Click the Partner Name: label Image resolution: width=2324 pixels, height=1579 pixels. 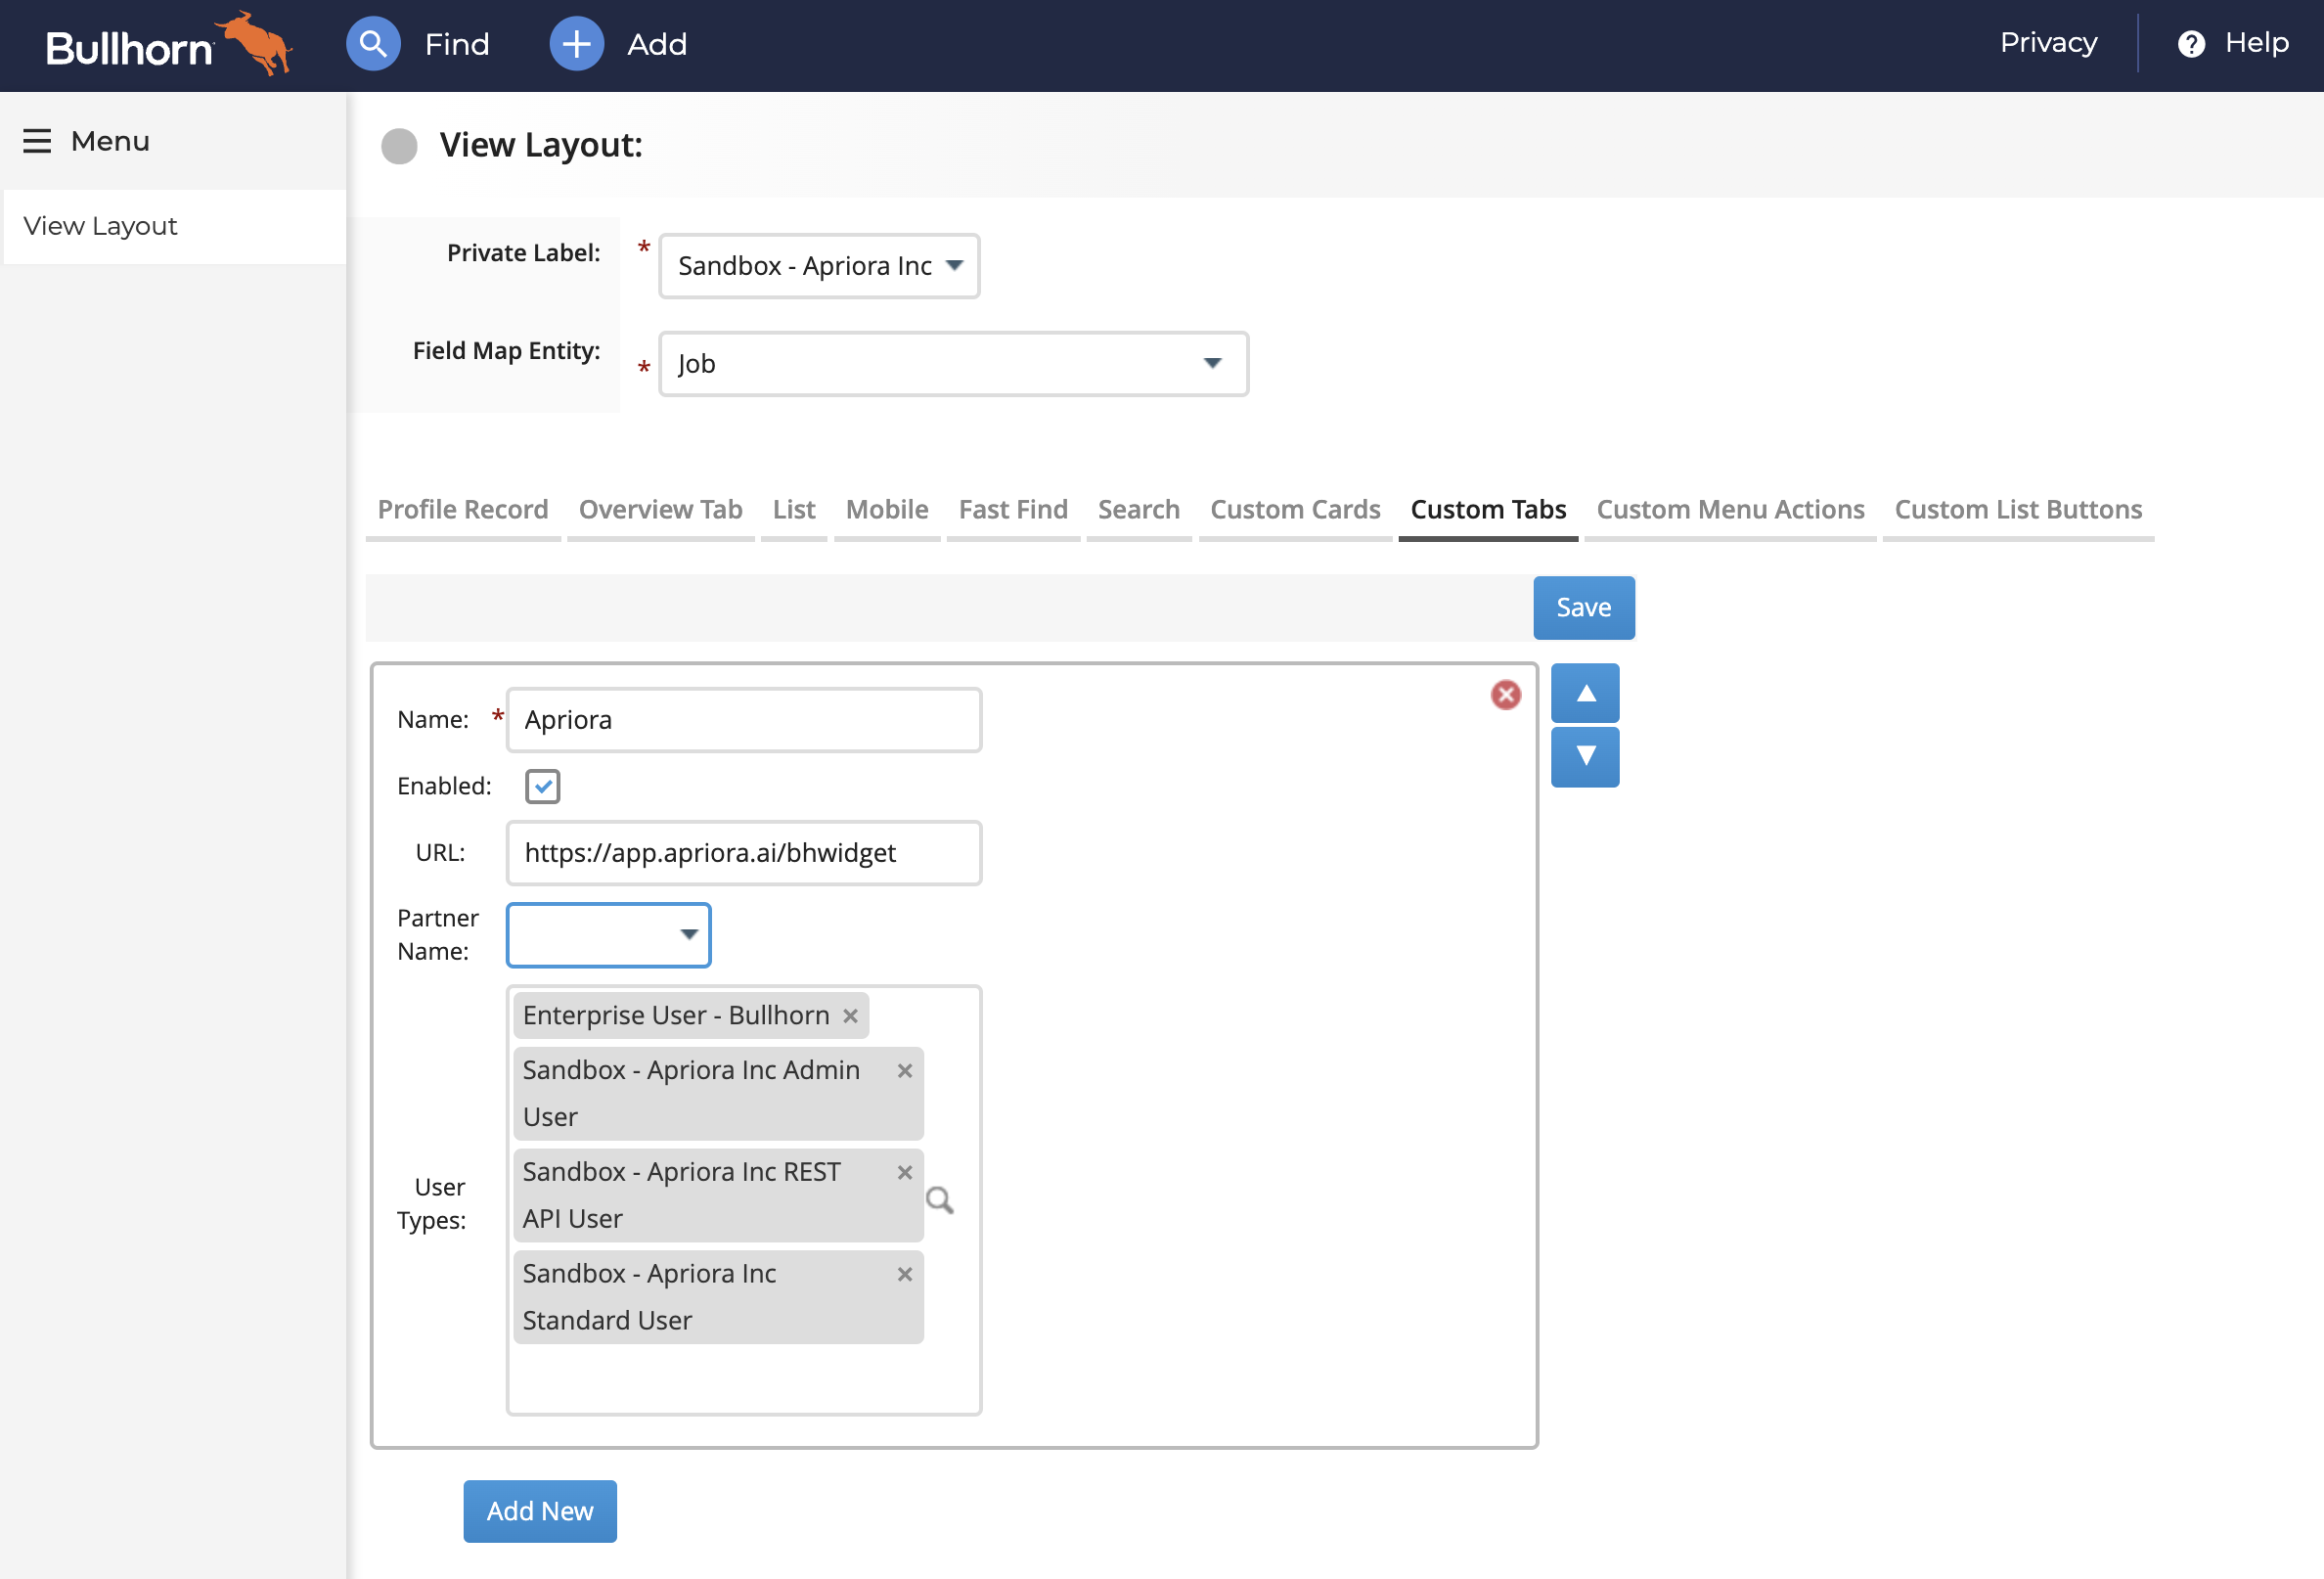tap(437, 935)
